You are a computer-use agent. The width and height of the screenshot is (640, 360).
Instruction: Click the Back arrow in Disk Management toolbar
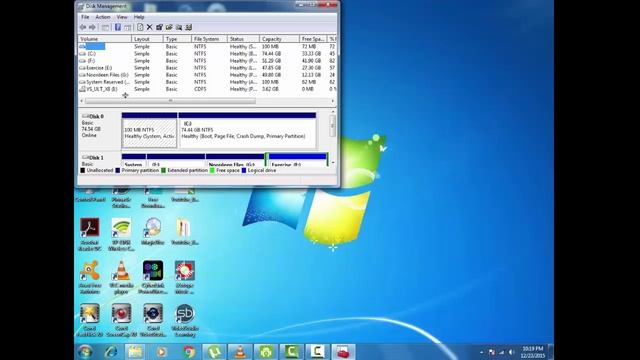point(83,27)
